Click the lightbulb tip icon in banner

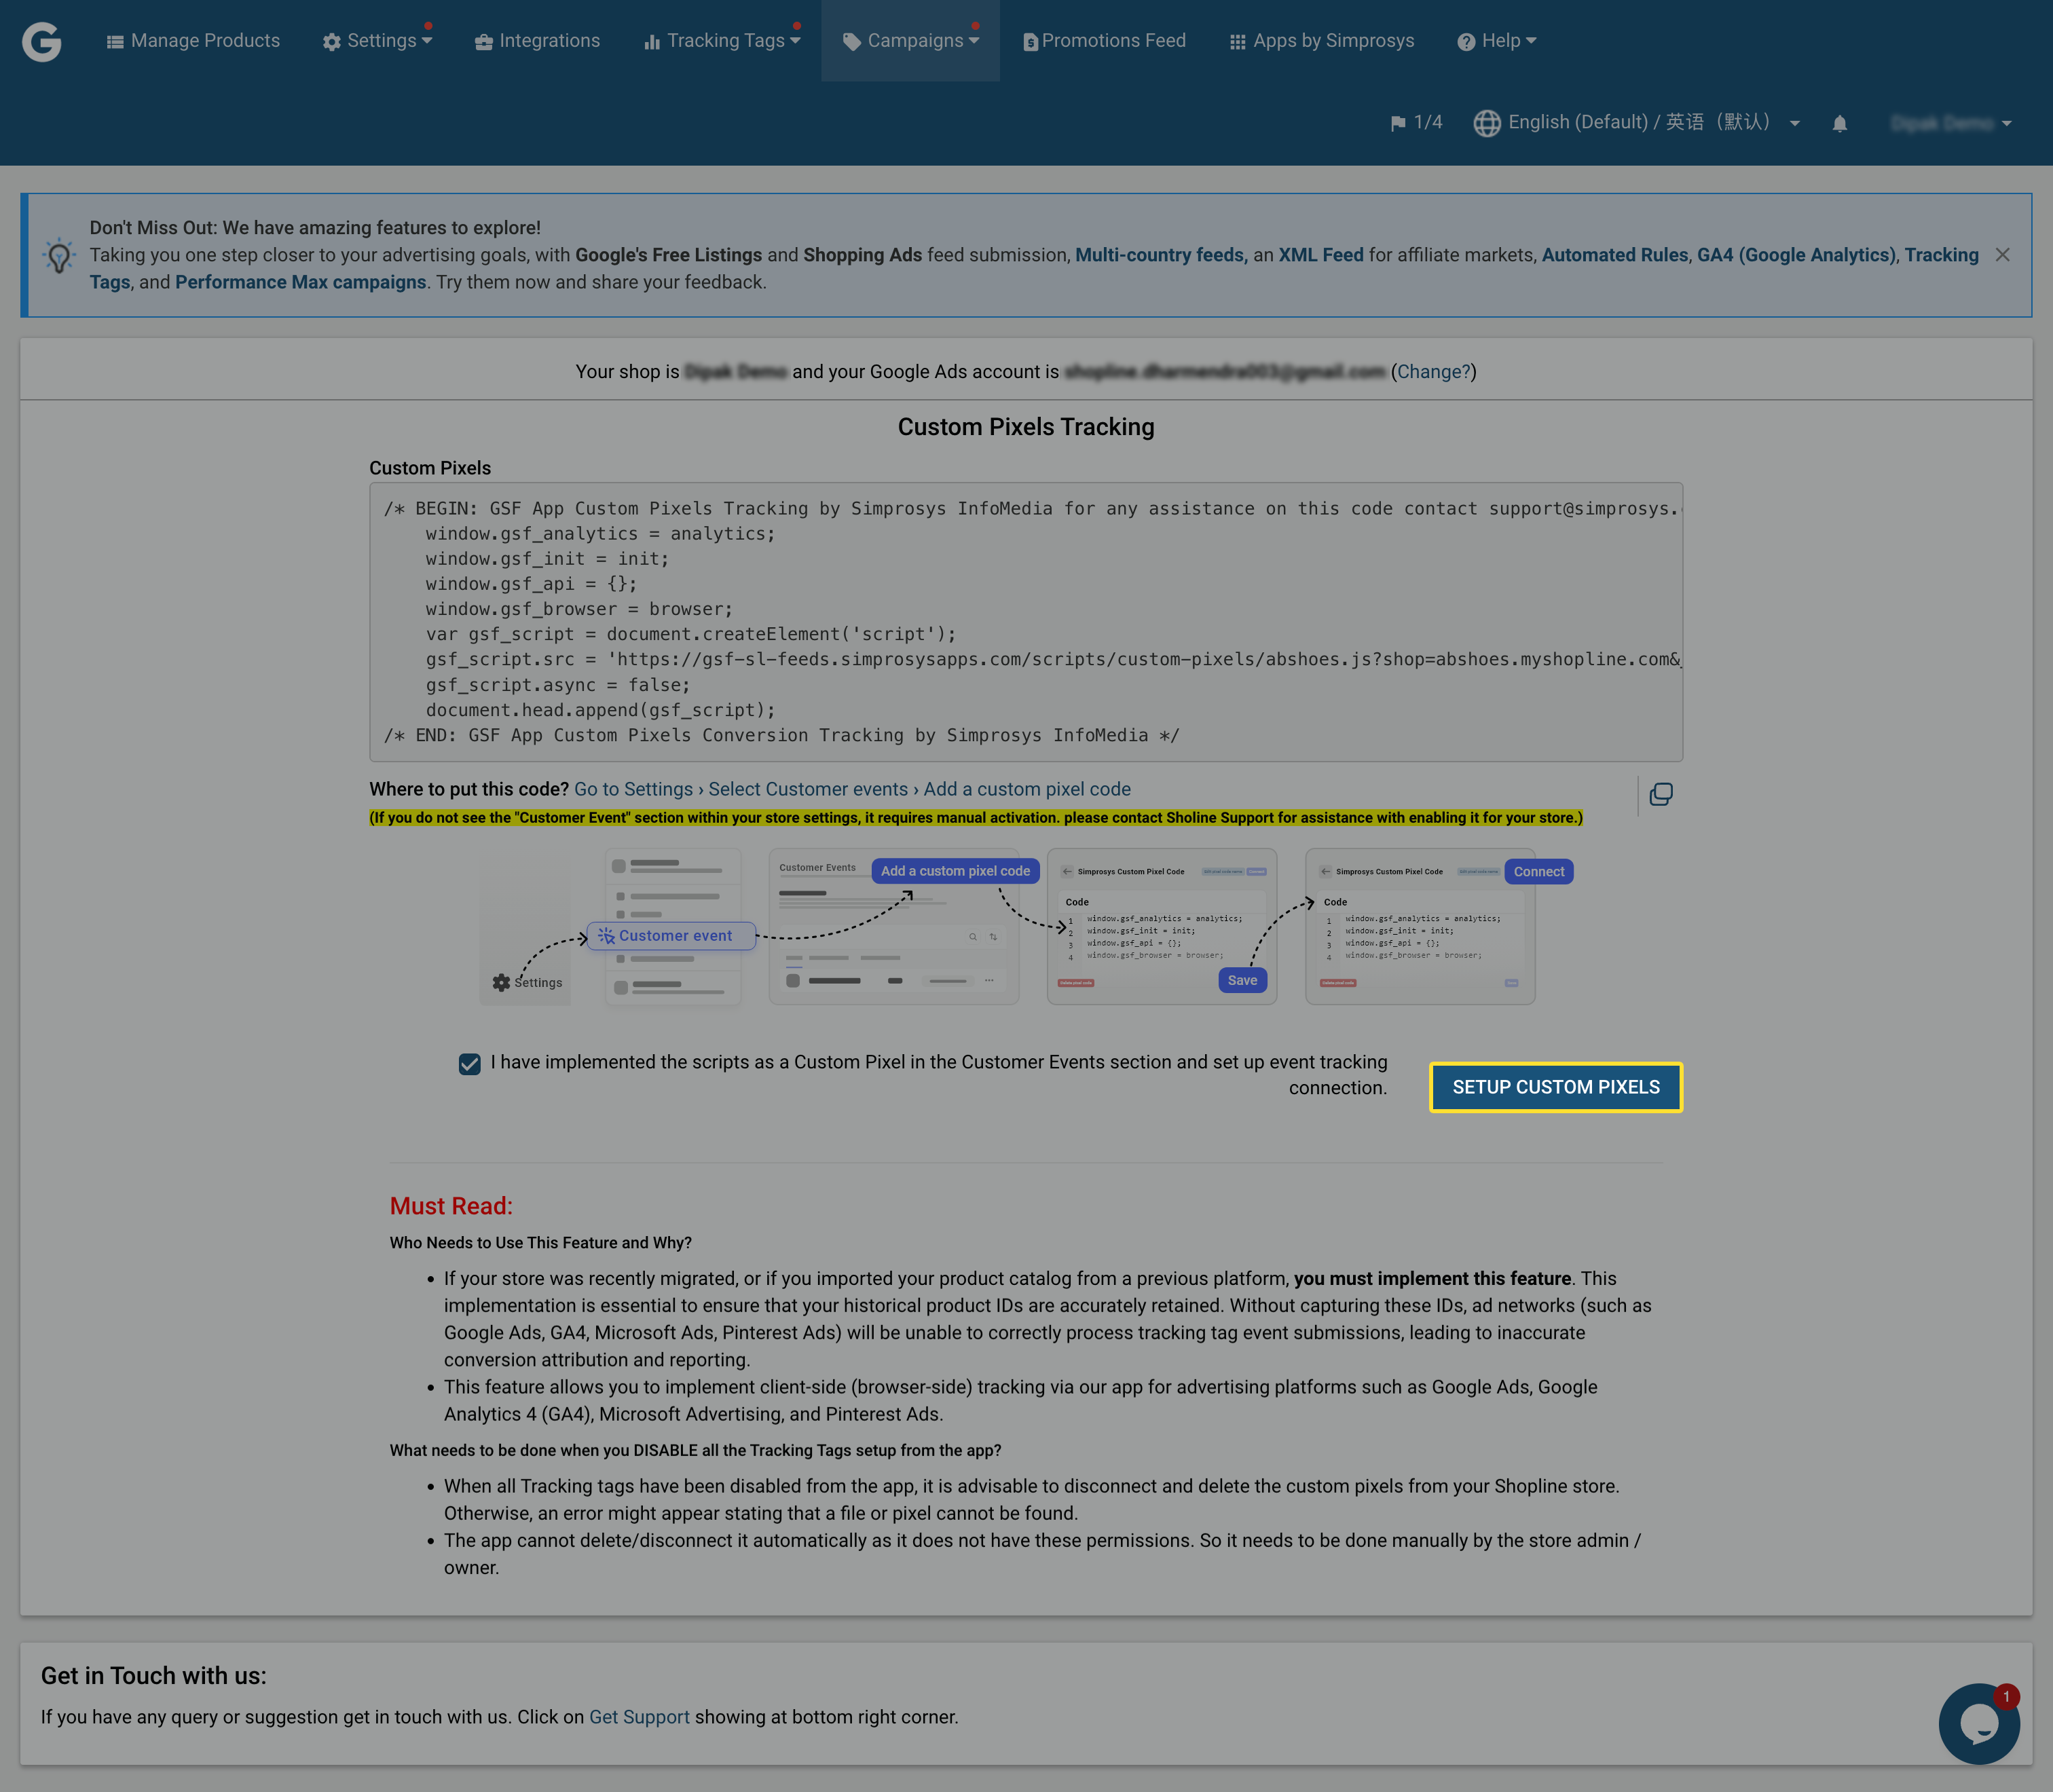coord(59,256)
